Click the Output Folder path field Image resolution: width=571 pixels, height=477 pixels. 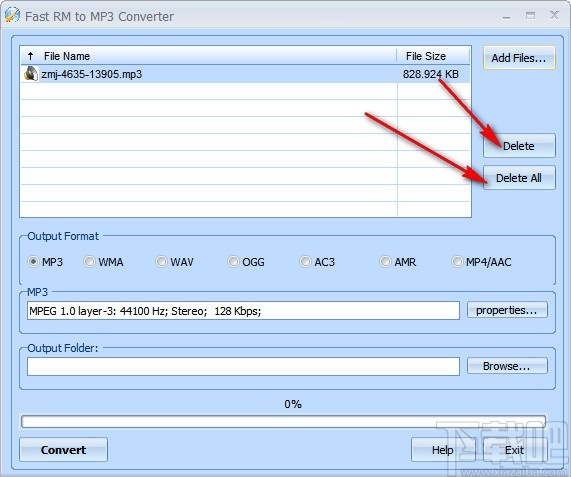coord(243,366)
